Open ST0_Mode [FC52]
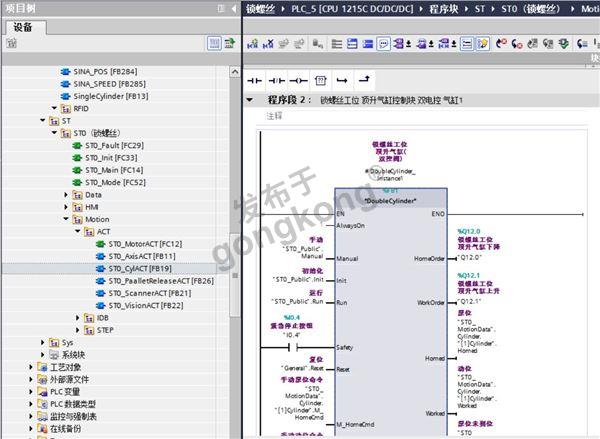Screen dimensions: 600x439 115,182
